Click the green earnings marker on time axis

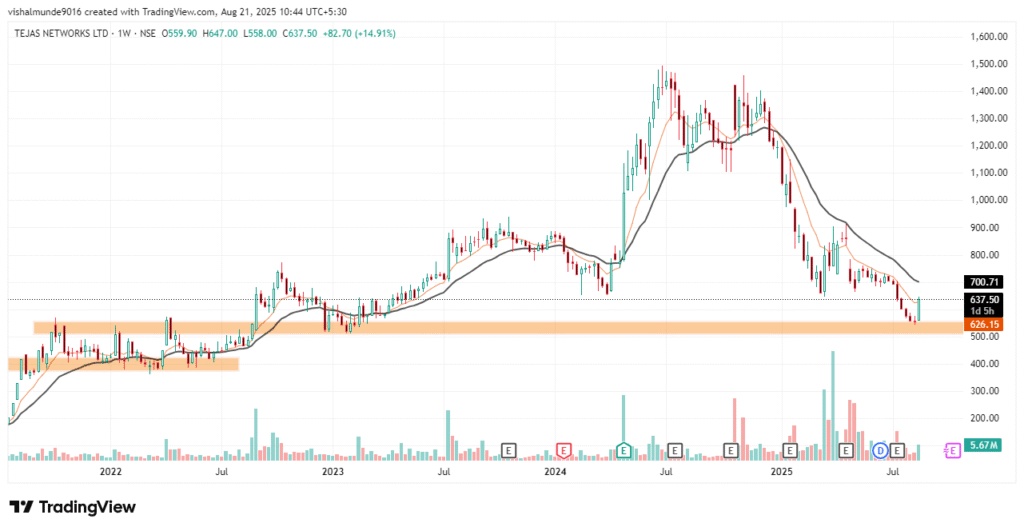pyautogui.click(x=624, y=450)
